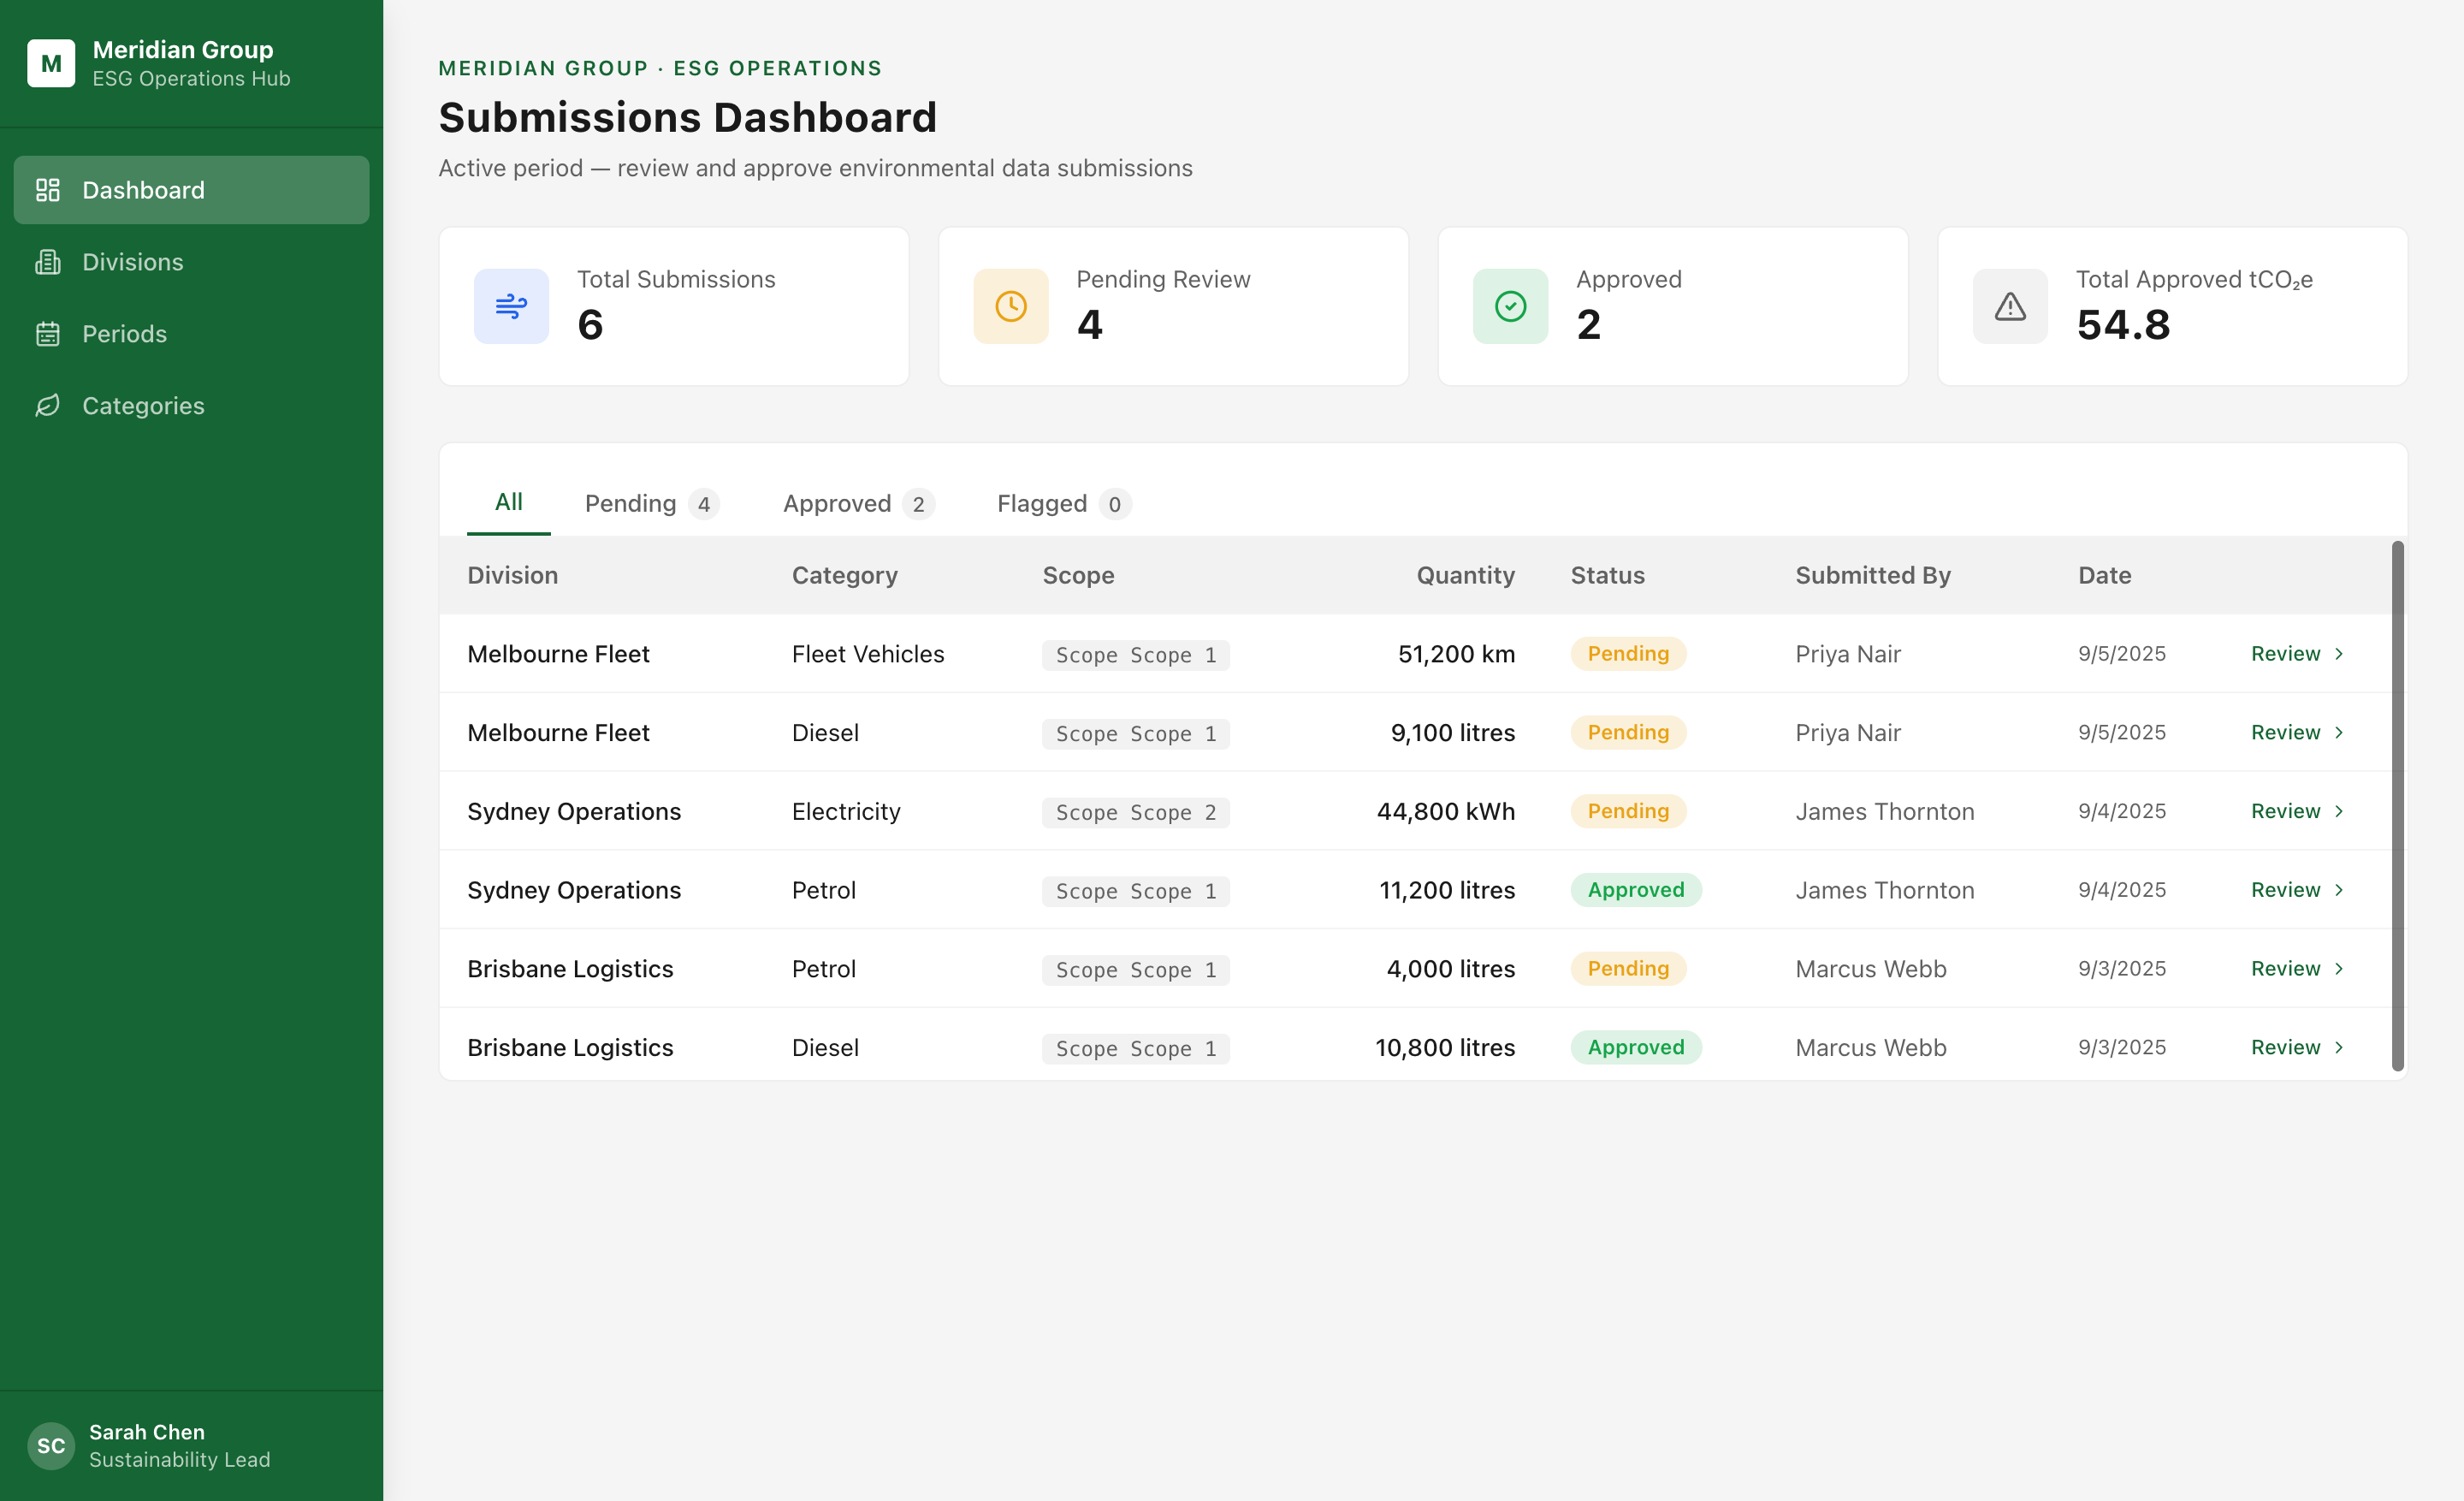
Task: Switch to the Approved tab
Action: (858, 503)
